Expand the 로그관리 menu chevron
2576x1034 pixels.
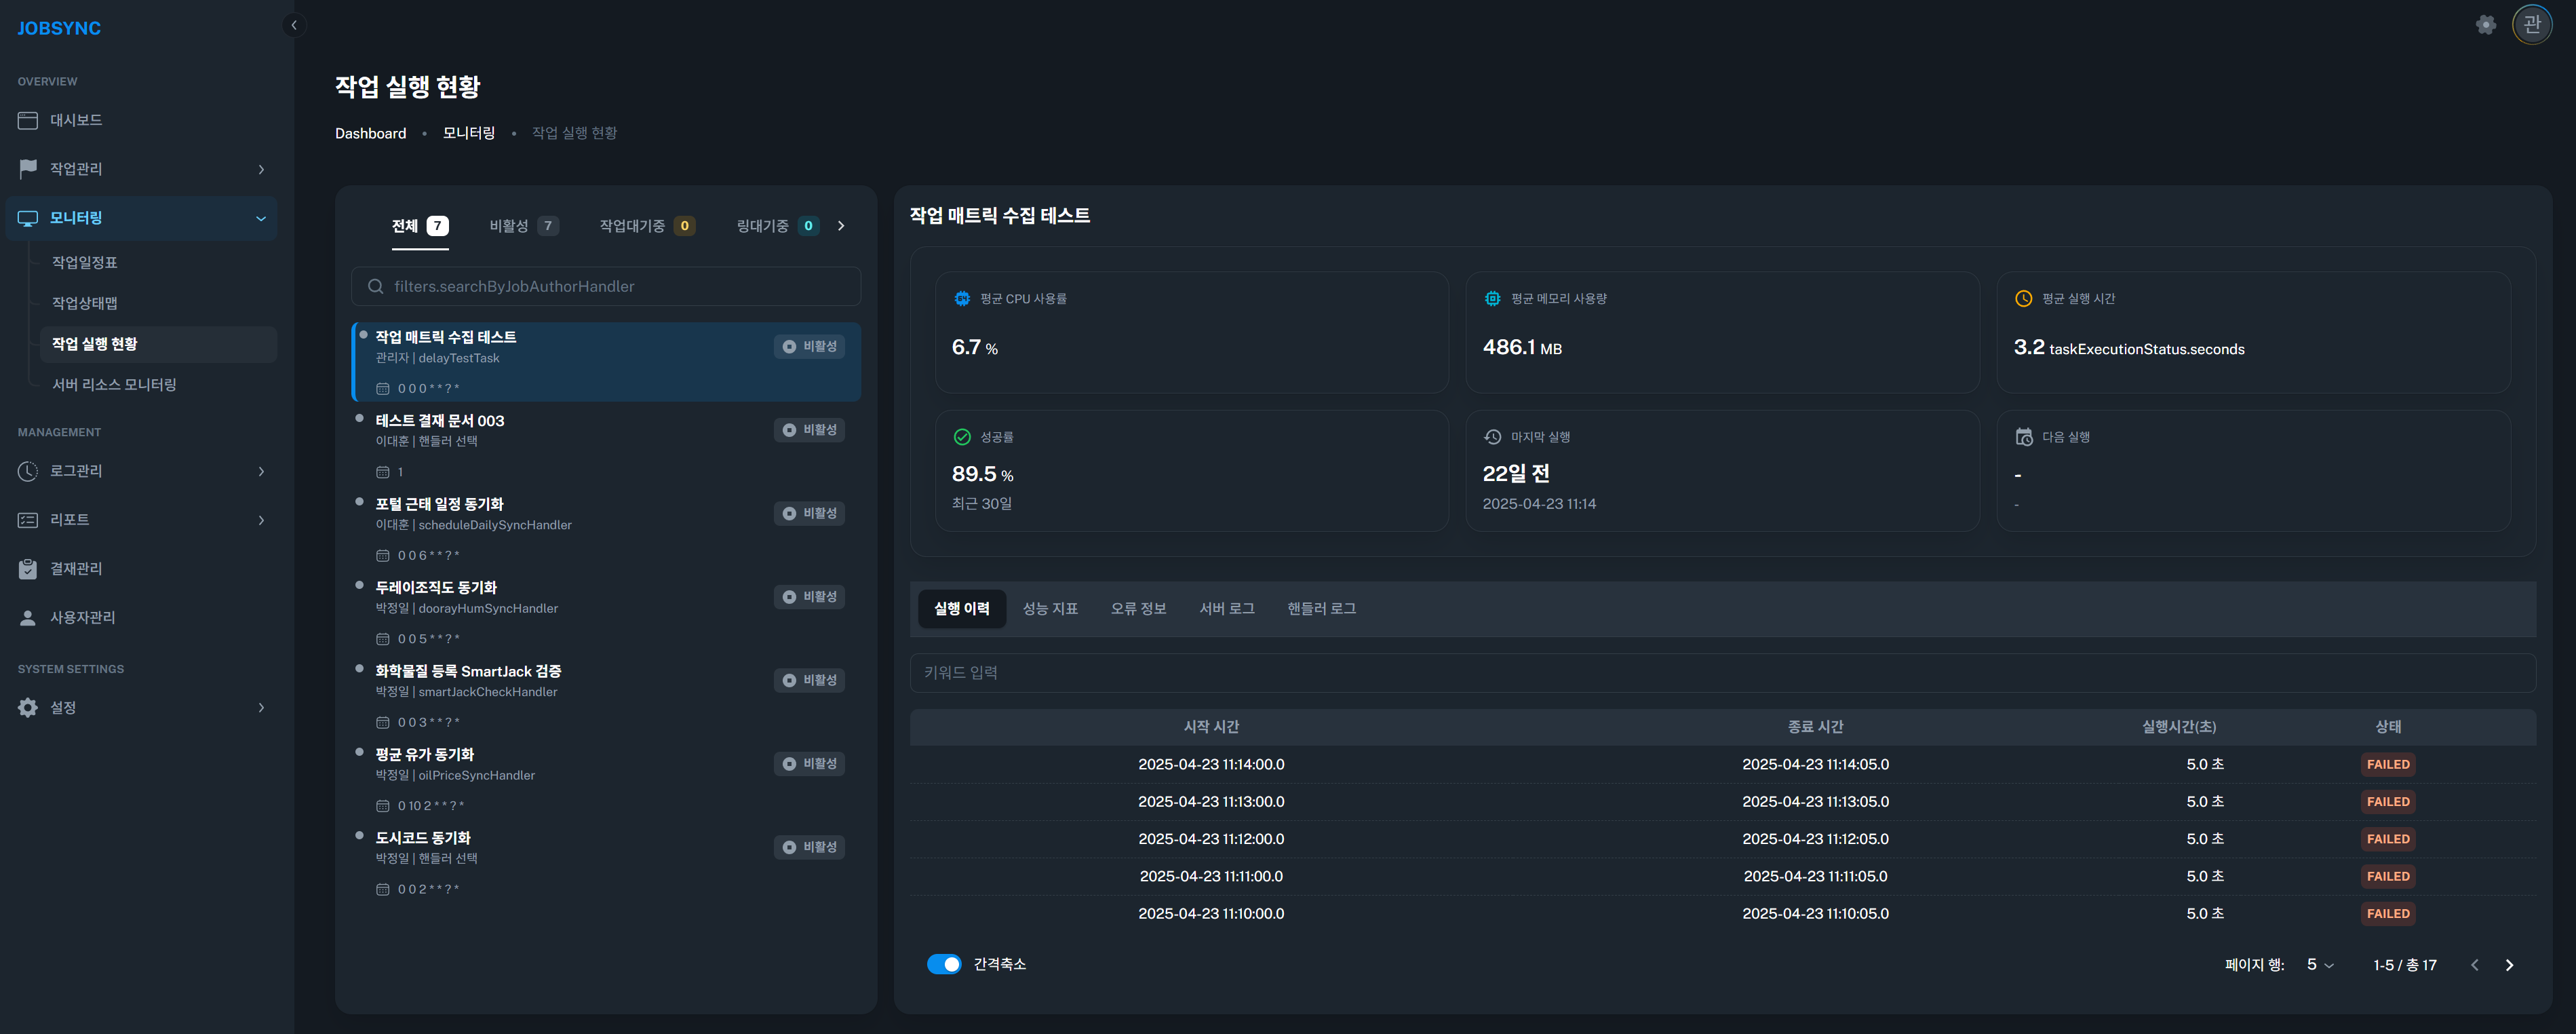point(261,471)
